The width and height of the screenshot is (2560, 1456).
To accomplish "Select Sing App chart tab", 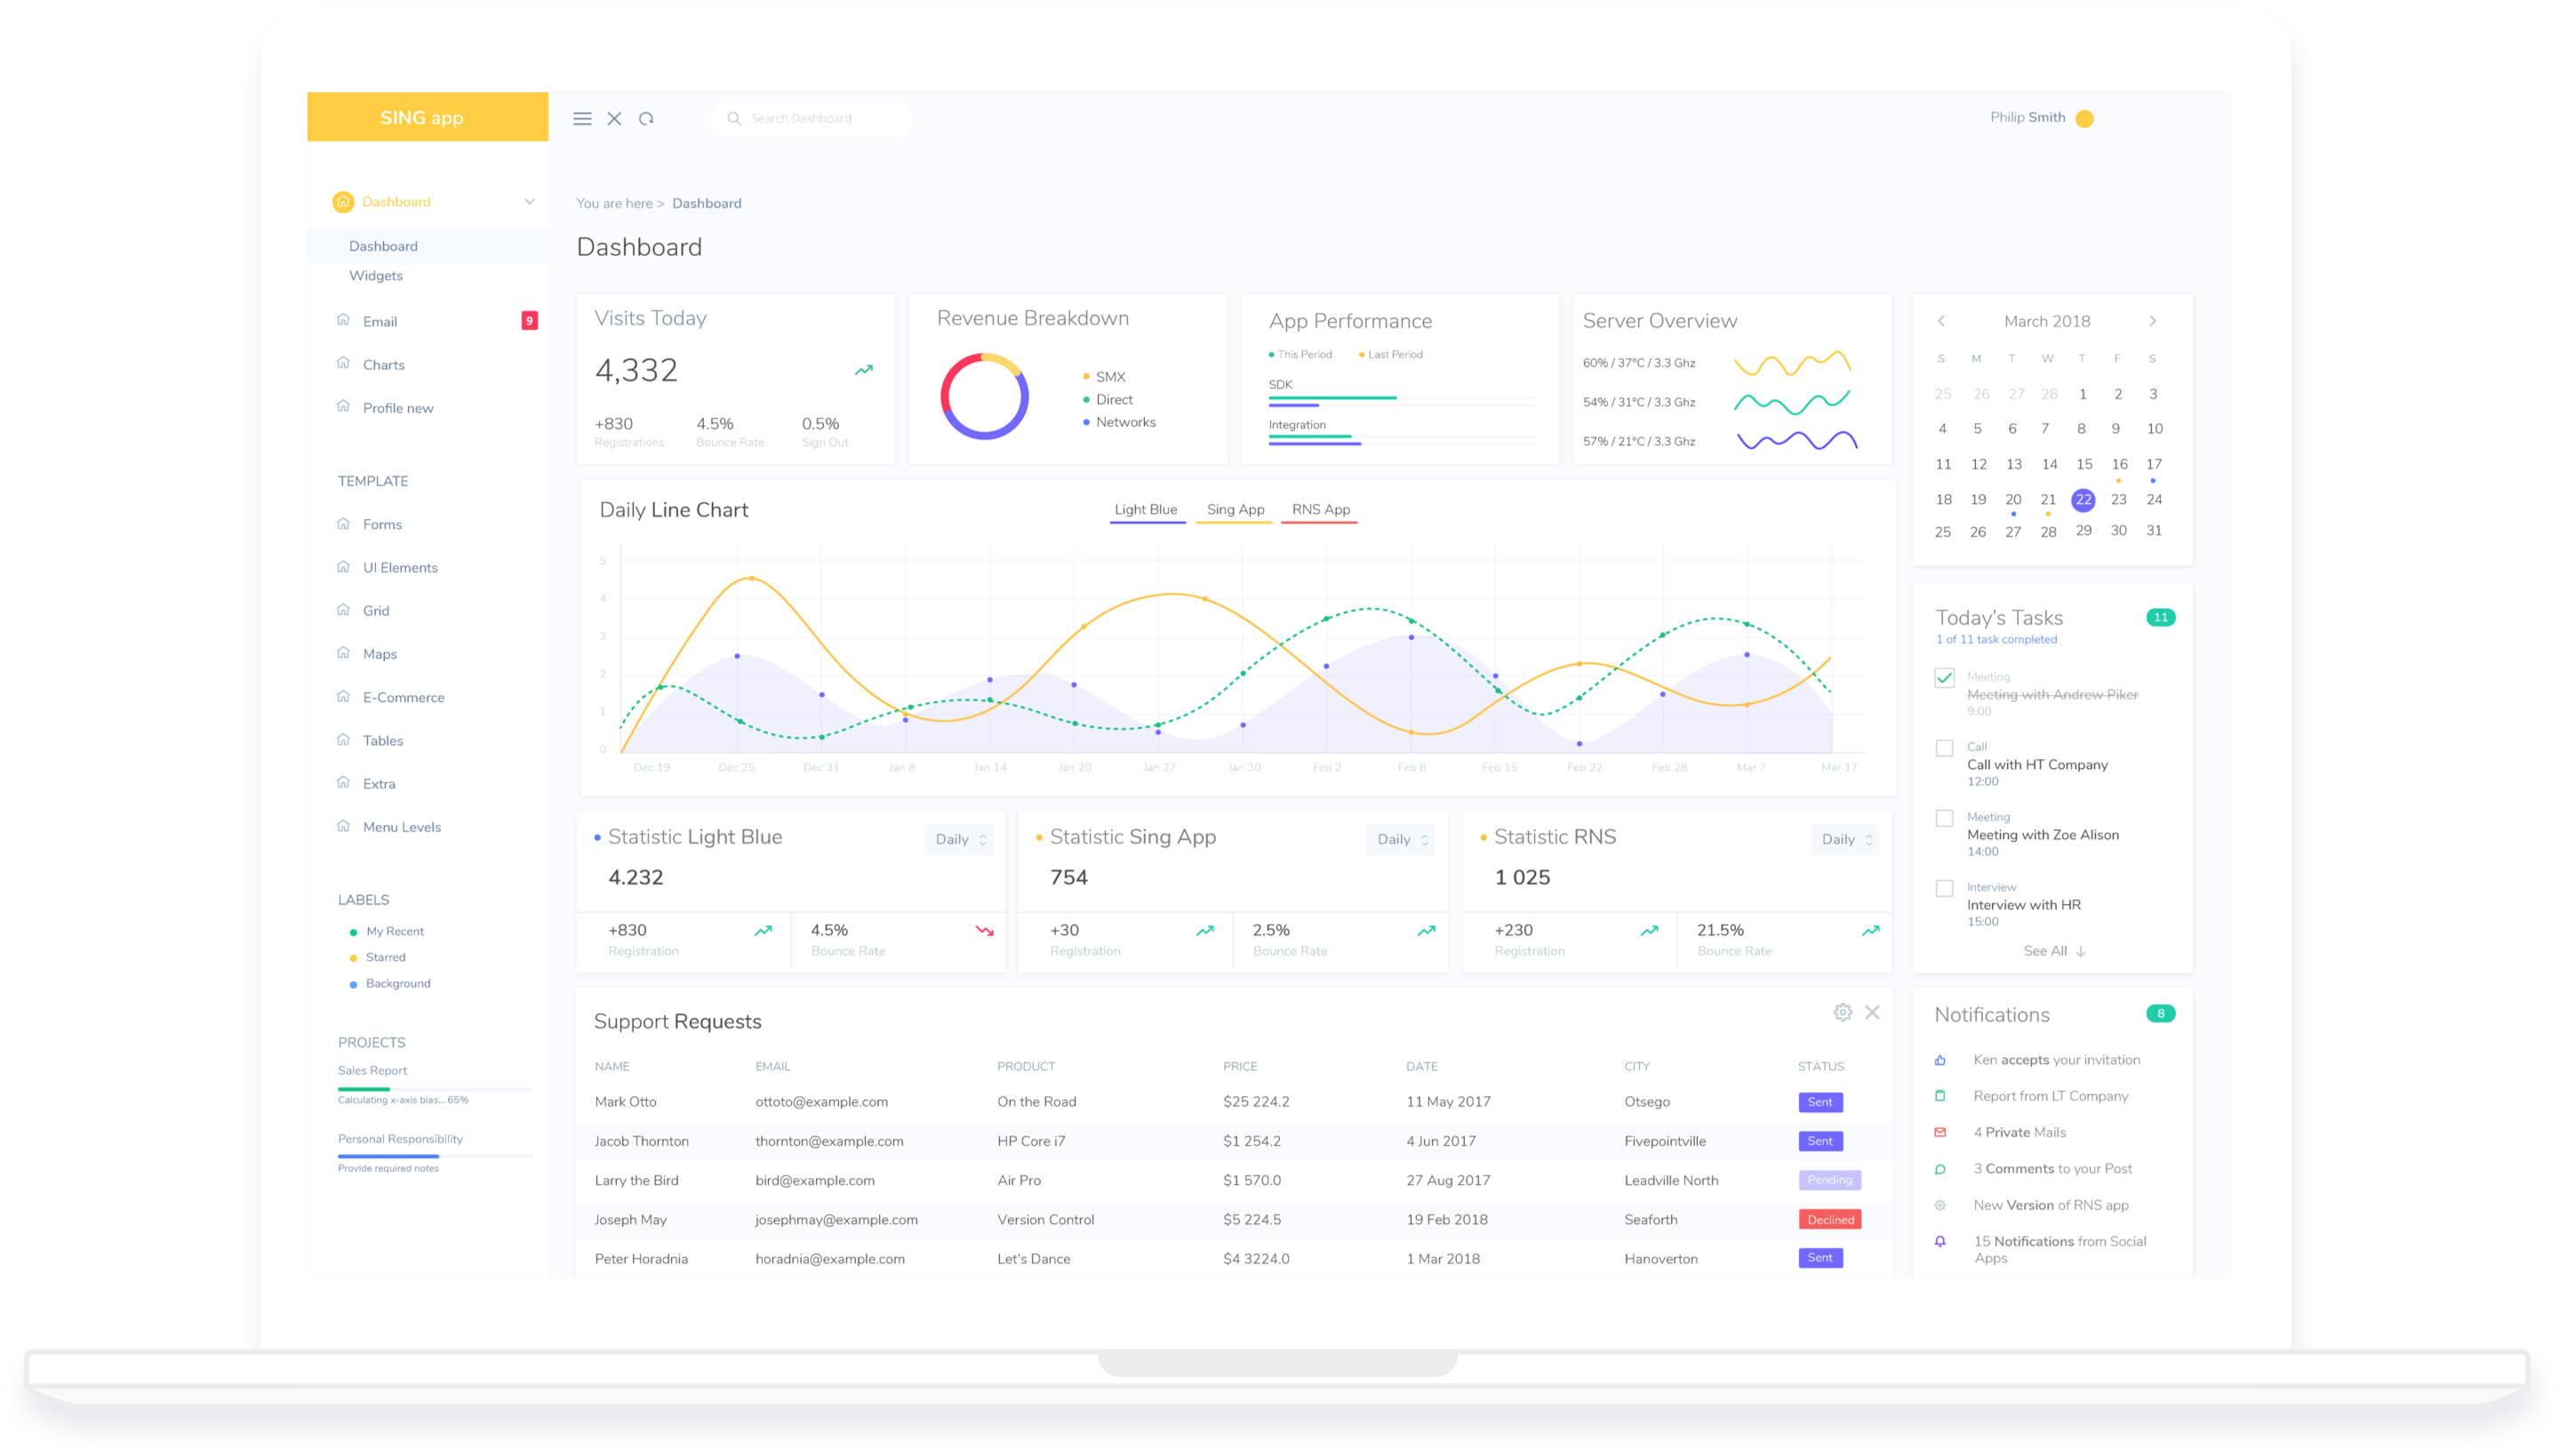I will coord(1235,509).
